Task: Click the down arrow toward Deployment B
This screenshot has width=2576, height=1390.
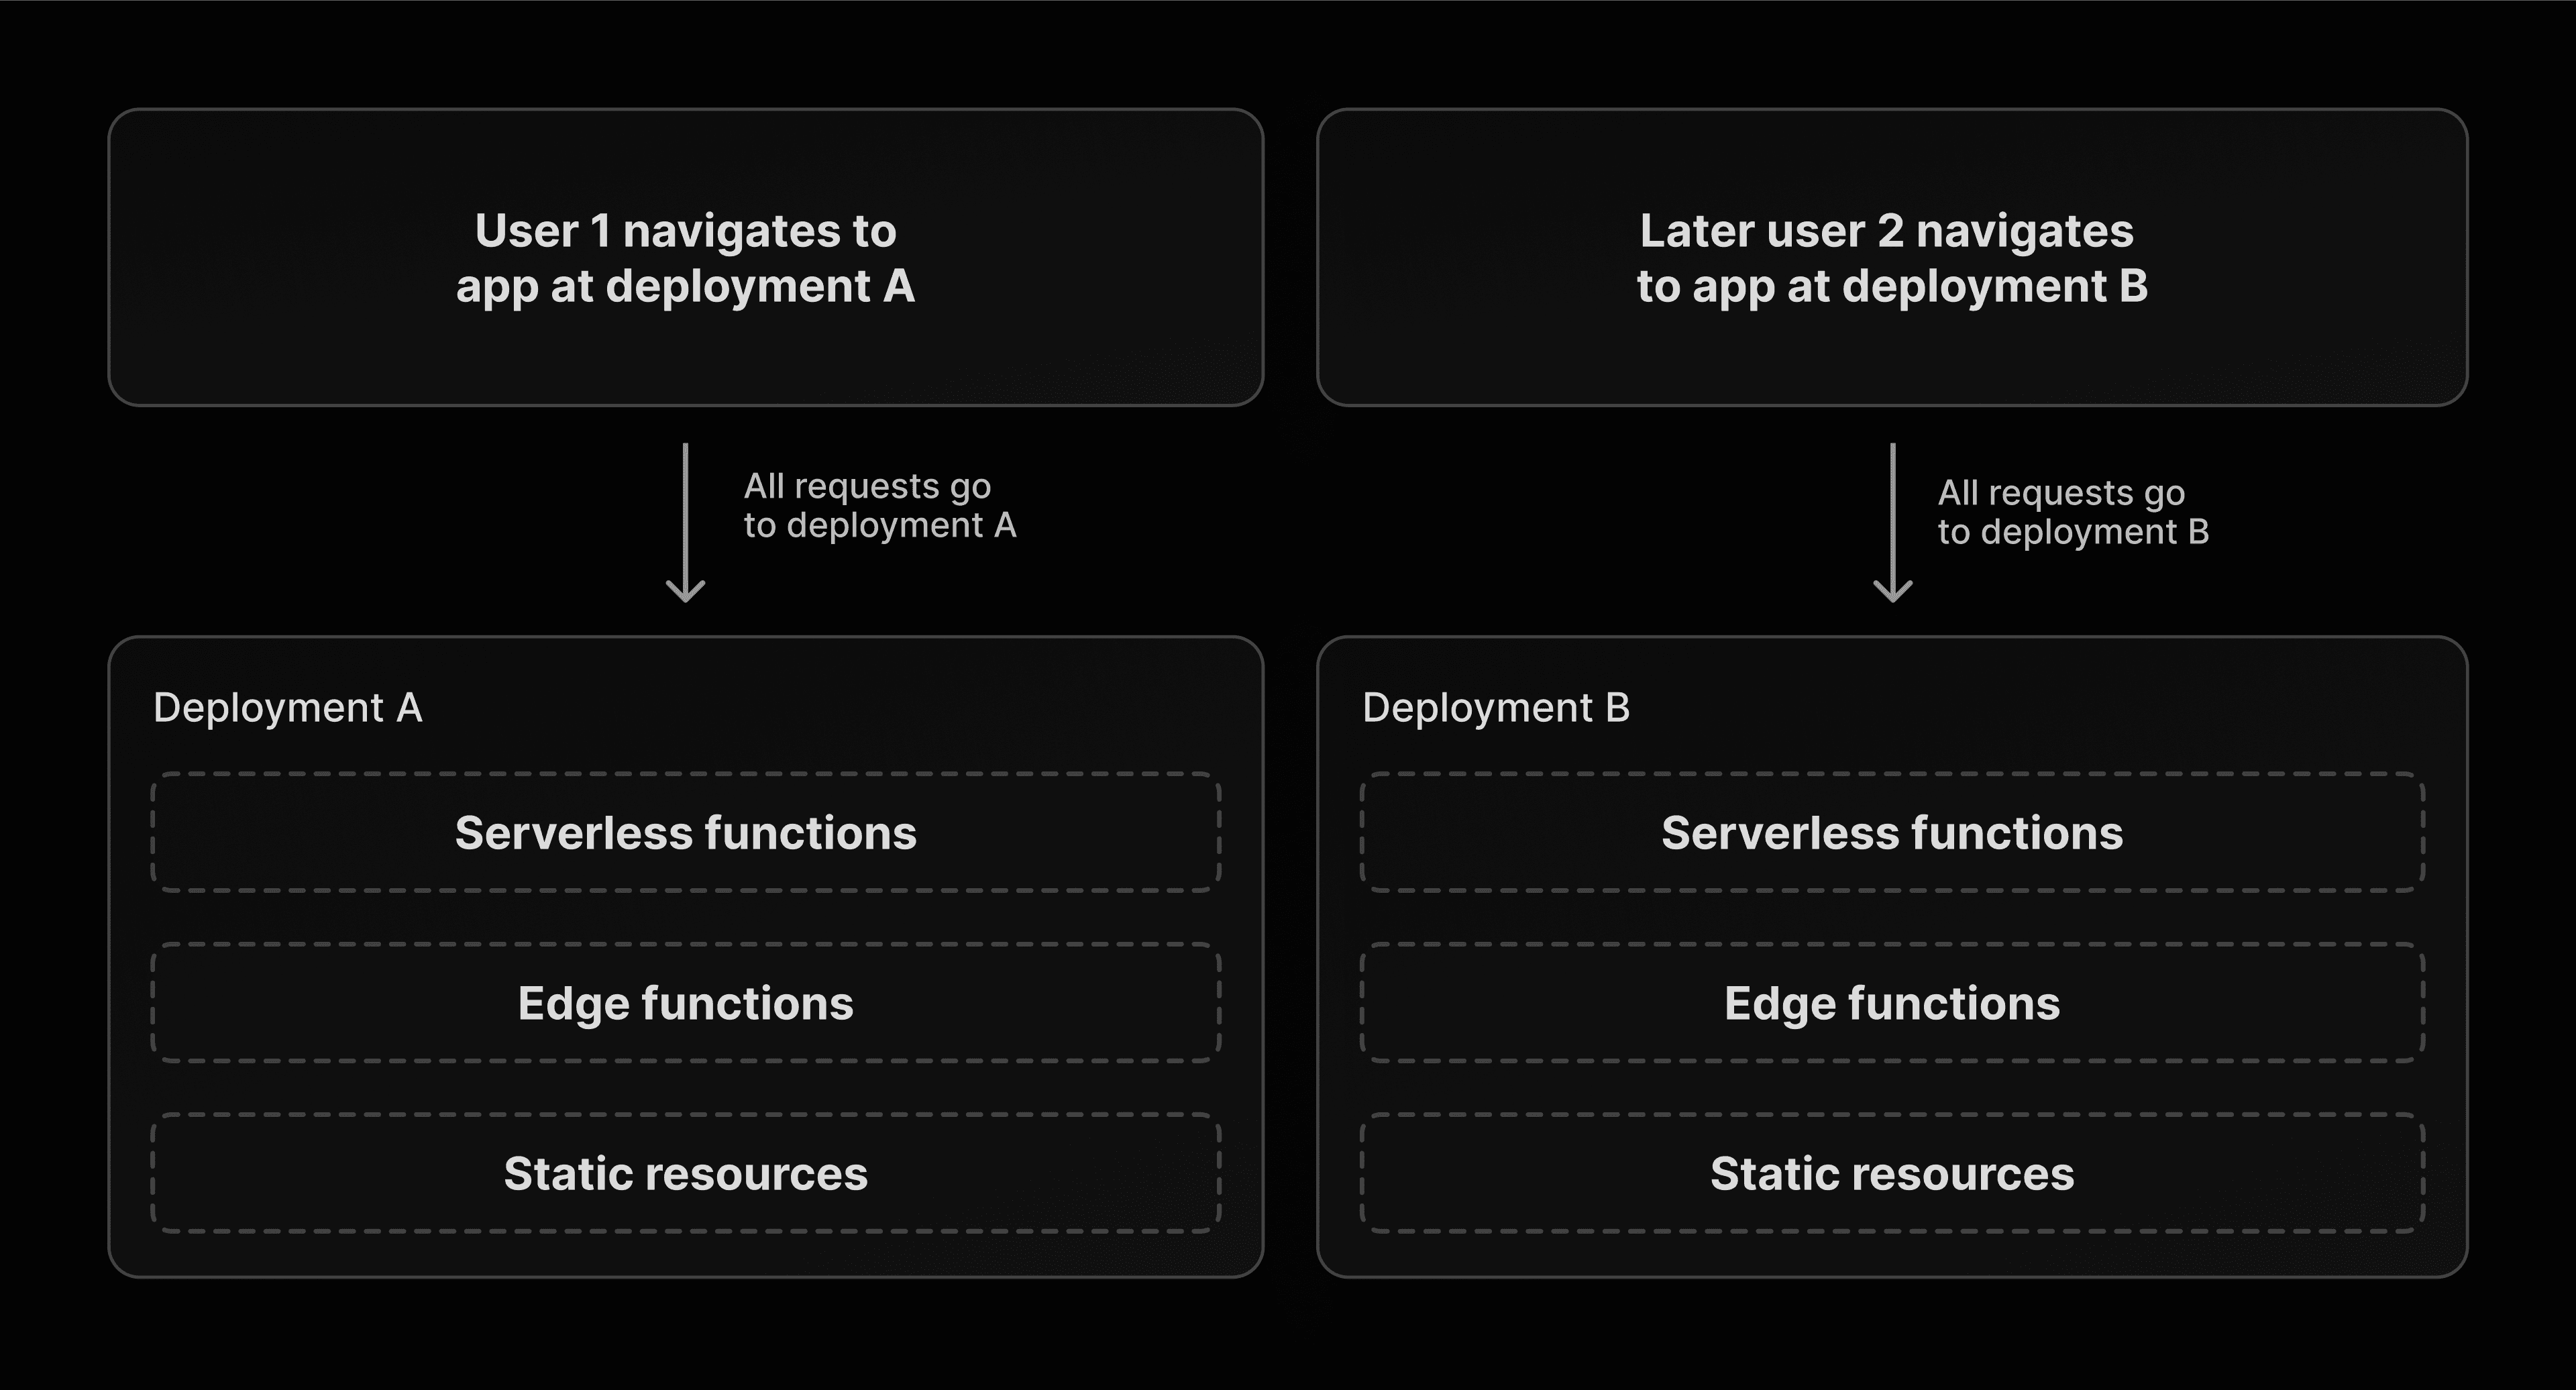Action: pyautogui.click(x=1892, y=522)
